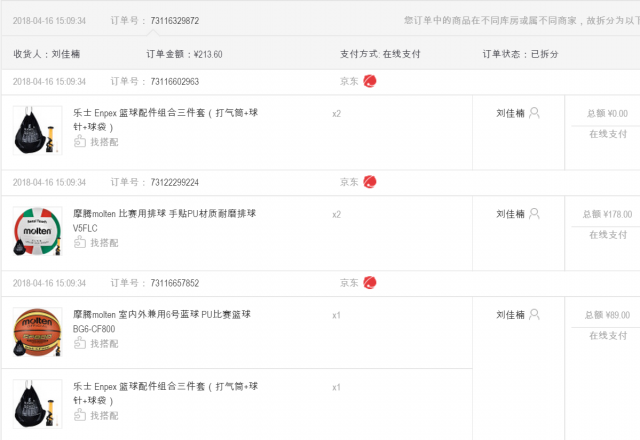Click the 京东 seller label on order 73116602963
640x440 pixels.
pos(349,81)
